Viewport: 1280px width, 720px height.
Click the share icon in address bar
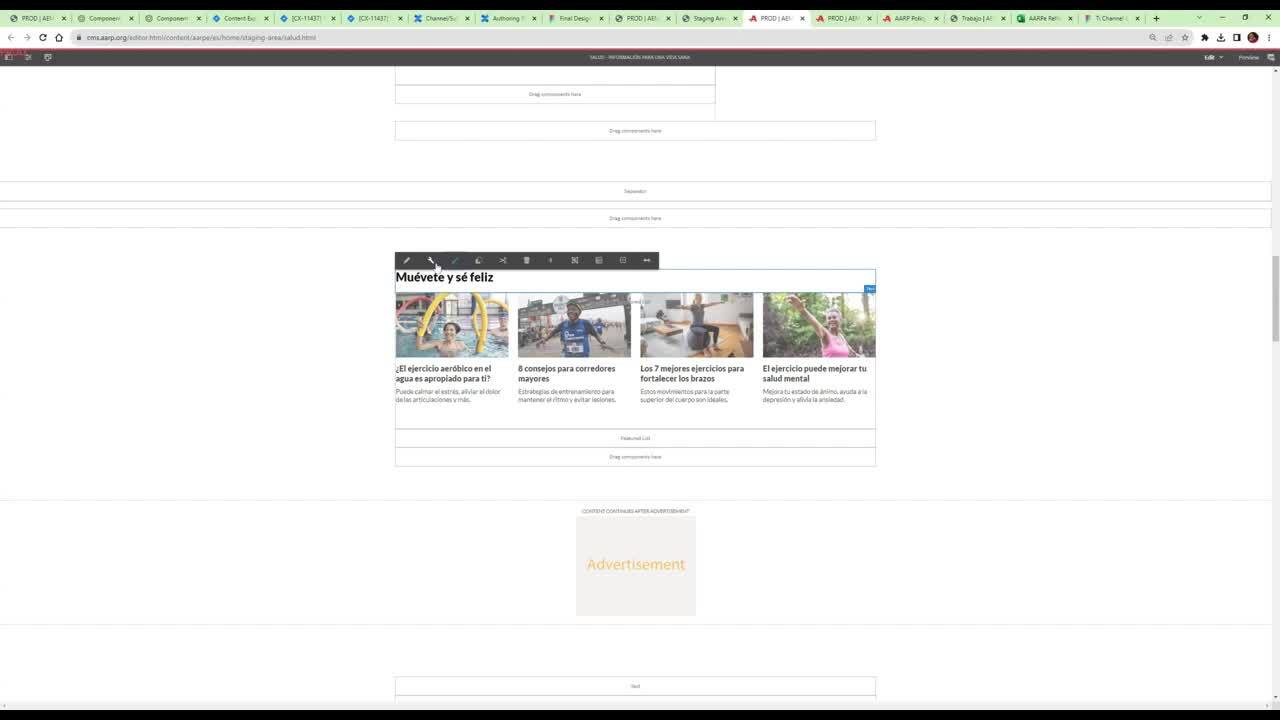1169,37
